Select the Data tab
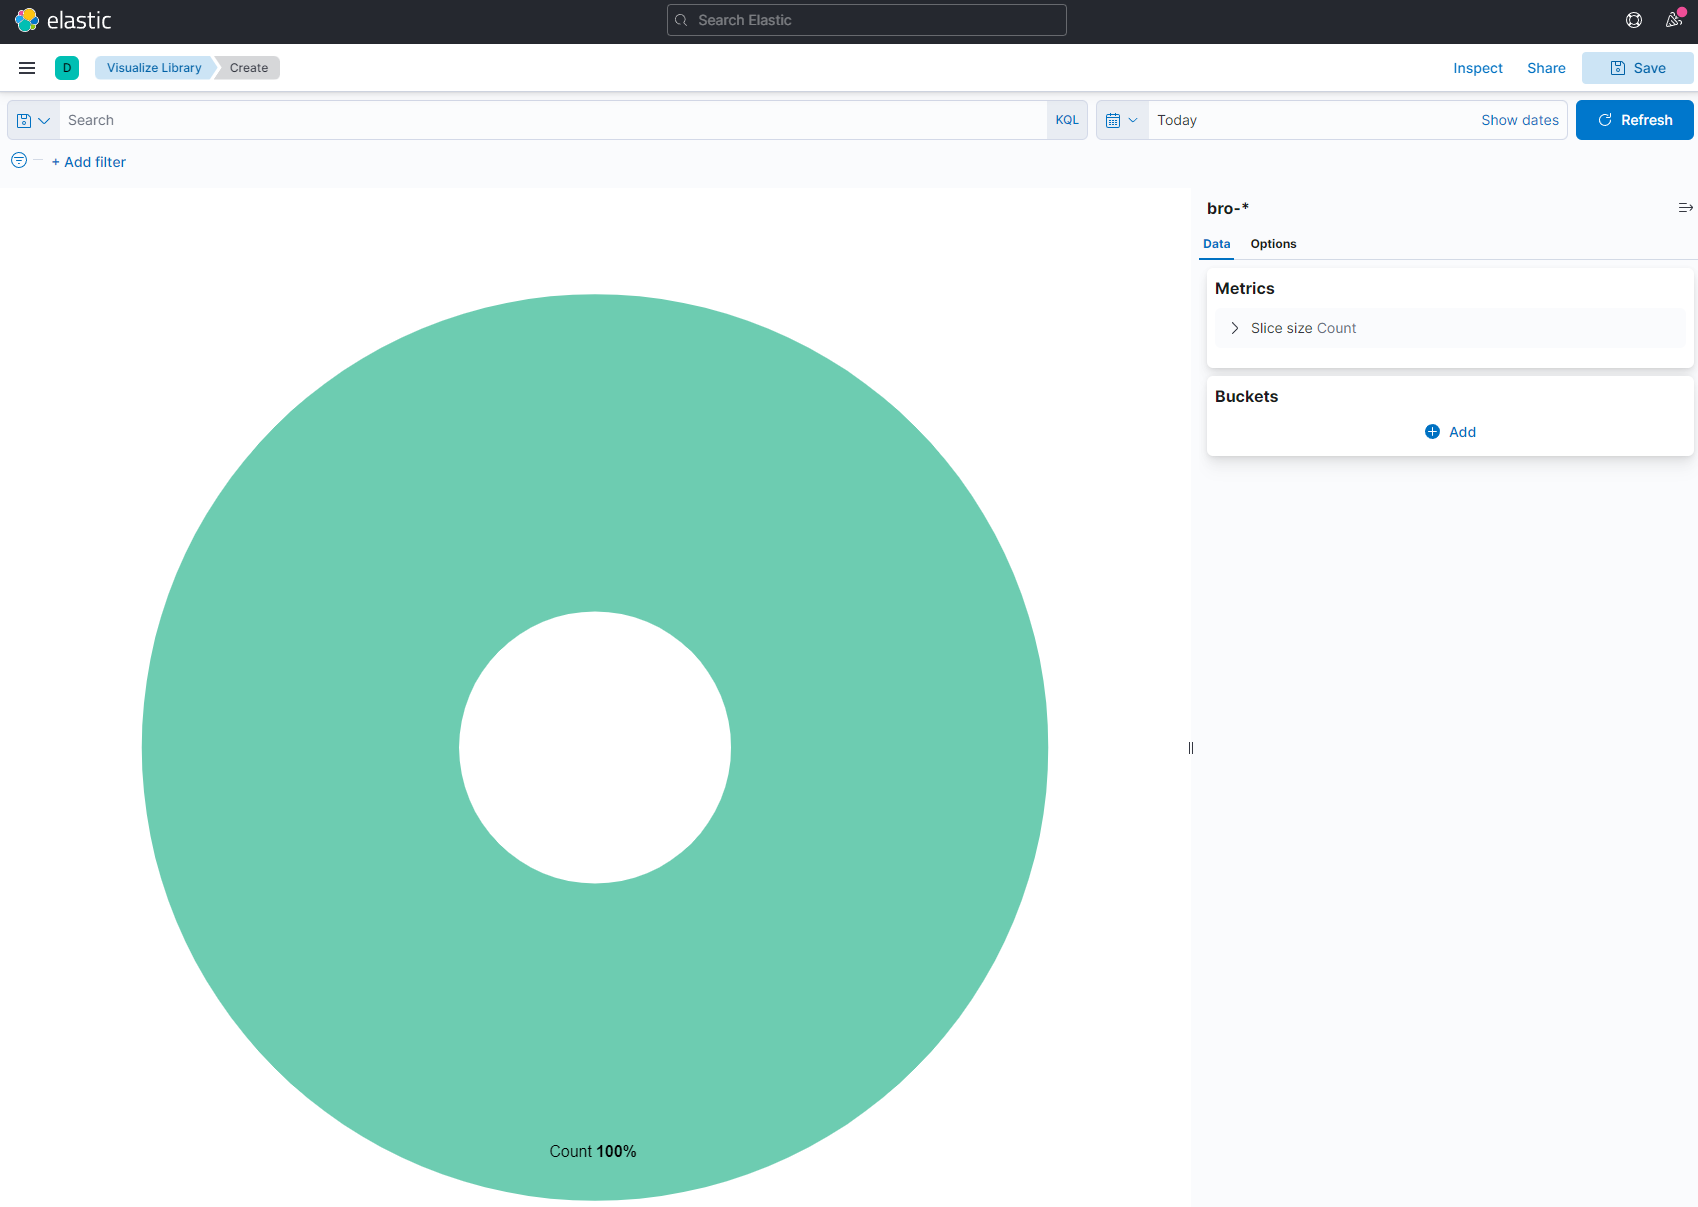 [x=1216, y=244]
